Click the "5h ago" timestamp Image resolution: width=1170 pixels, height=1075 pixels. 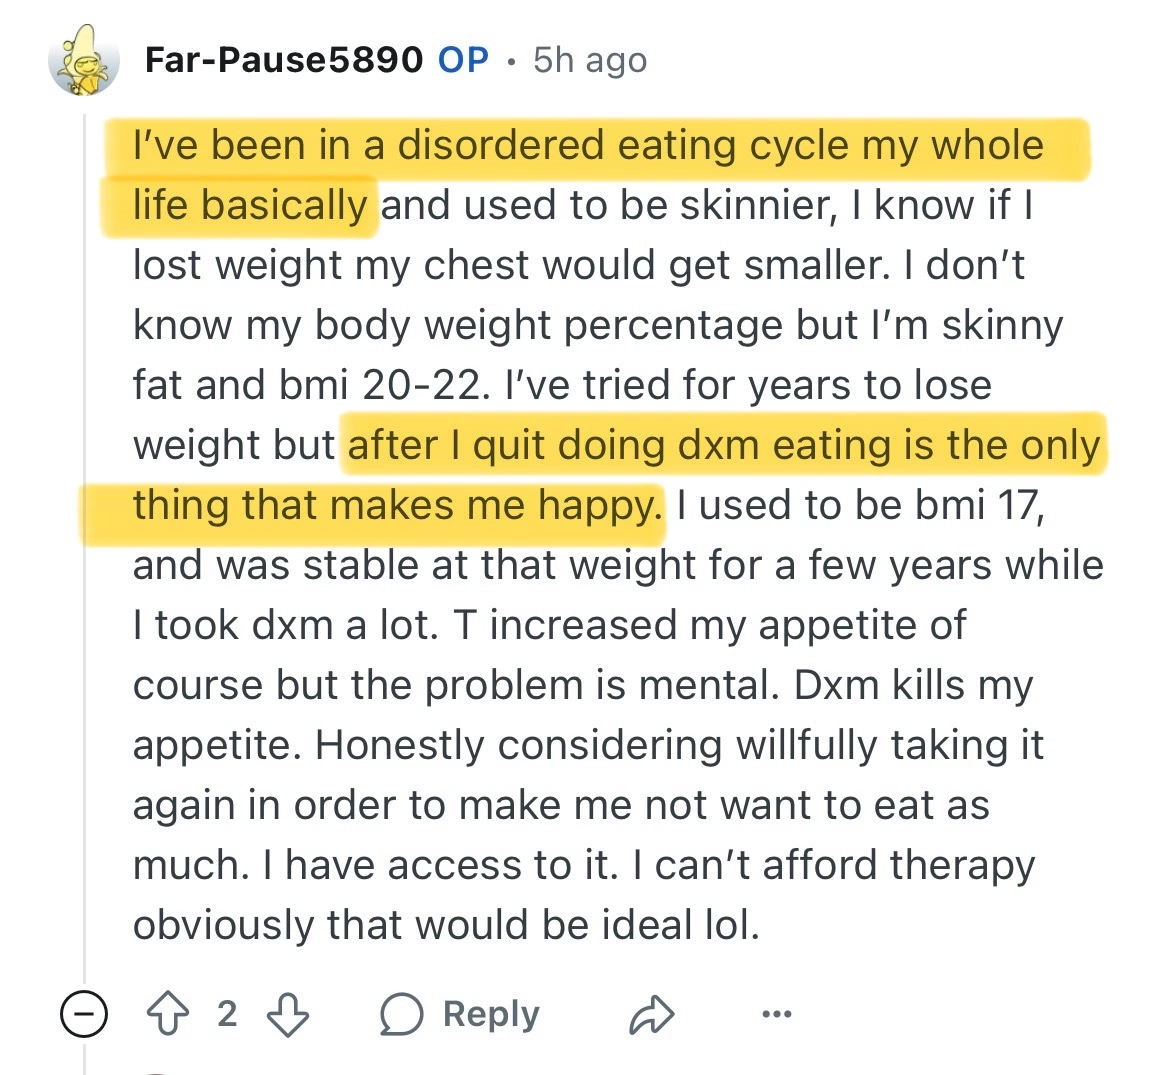[590, 60]
